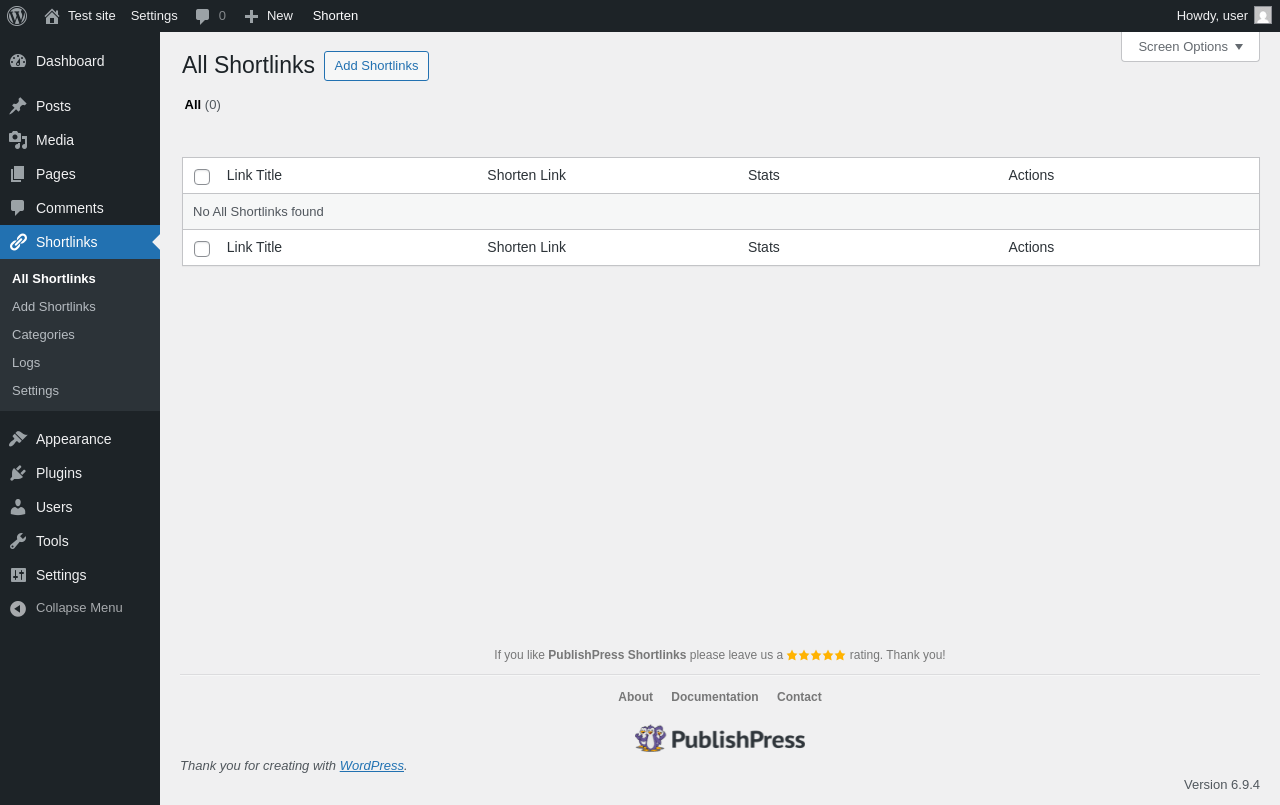Open Plugins in the sidebar
The width and height of the screenshot is (1280, 805).
(80, 473)
